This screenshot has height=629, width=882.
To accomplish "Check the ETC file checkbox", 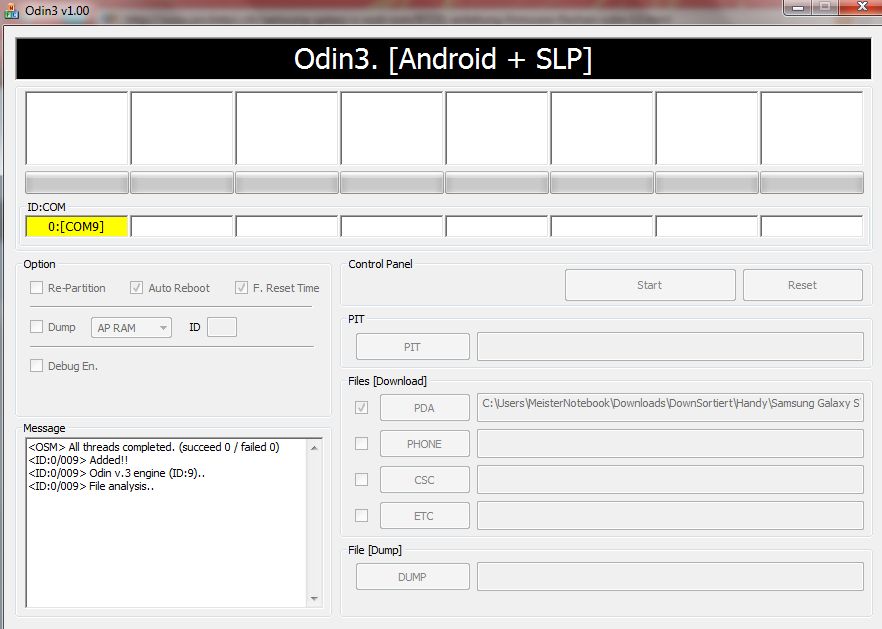I will (x=362, y=515).
